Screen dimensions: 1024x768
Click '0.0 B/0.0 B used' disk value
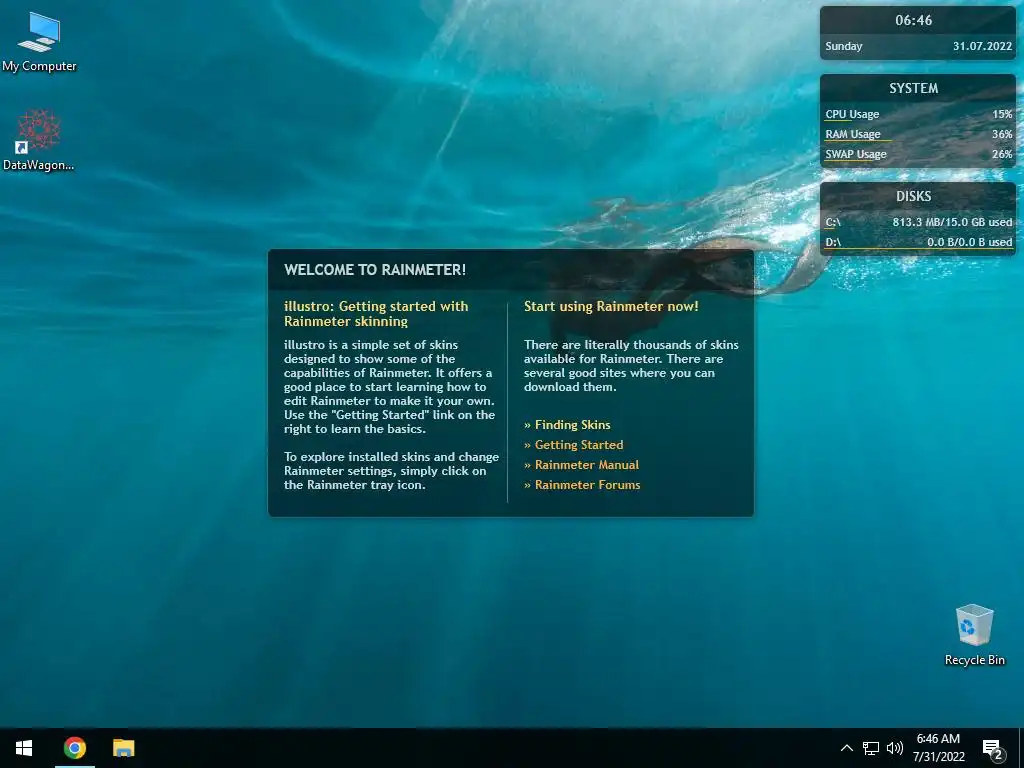pyautogui.click(x=970, y=242)
